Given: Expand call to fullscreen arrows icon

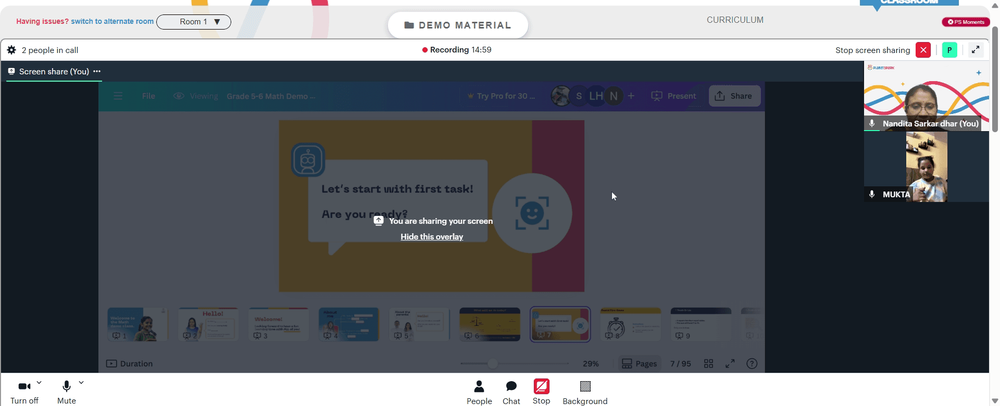Looking at the screenshot, I should (x=976, y=50).
